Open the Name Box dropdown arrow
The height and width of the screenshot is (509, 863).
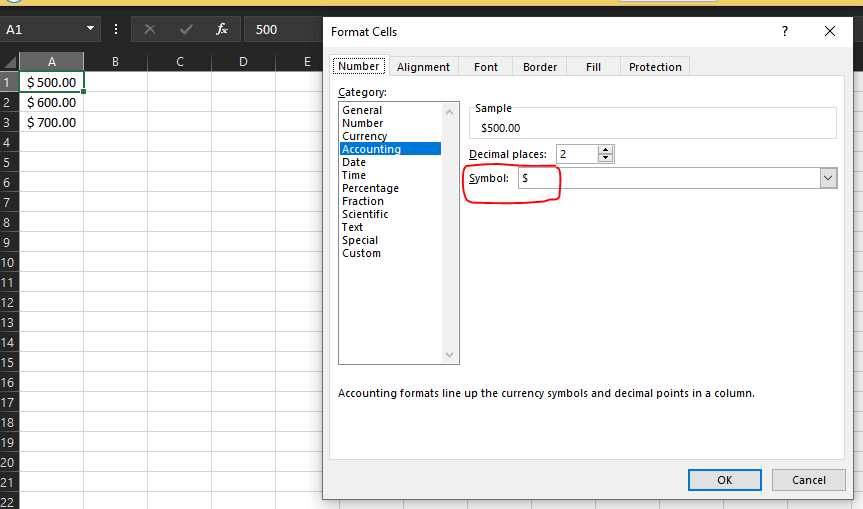90,29
